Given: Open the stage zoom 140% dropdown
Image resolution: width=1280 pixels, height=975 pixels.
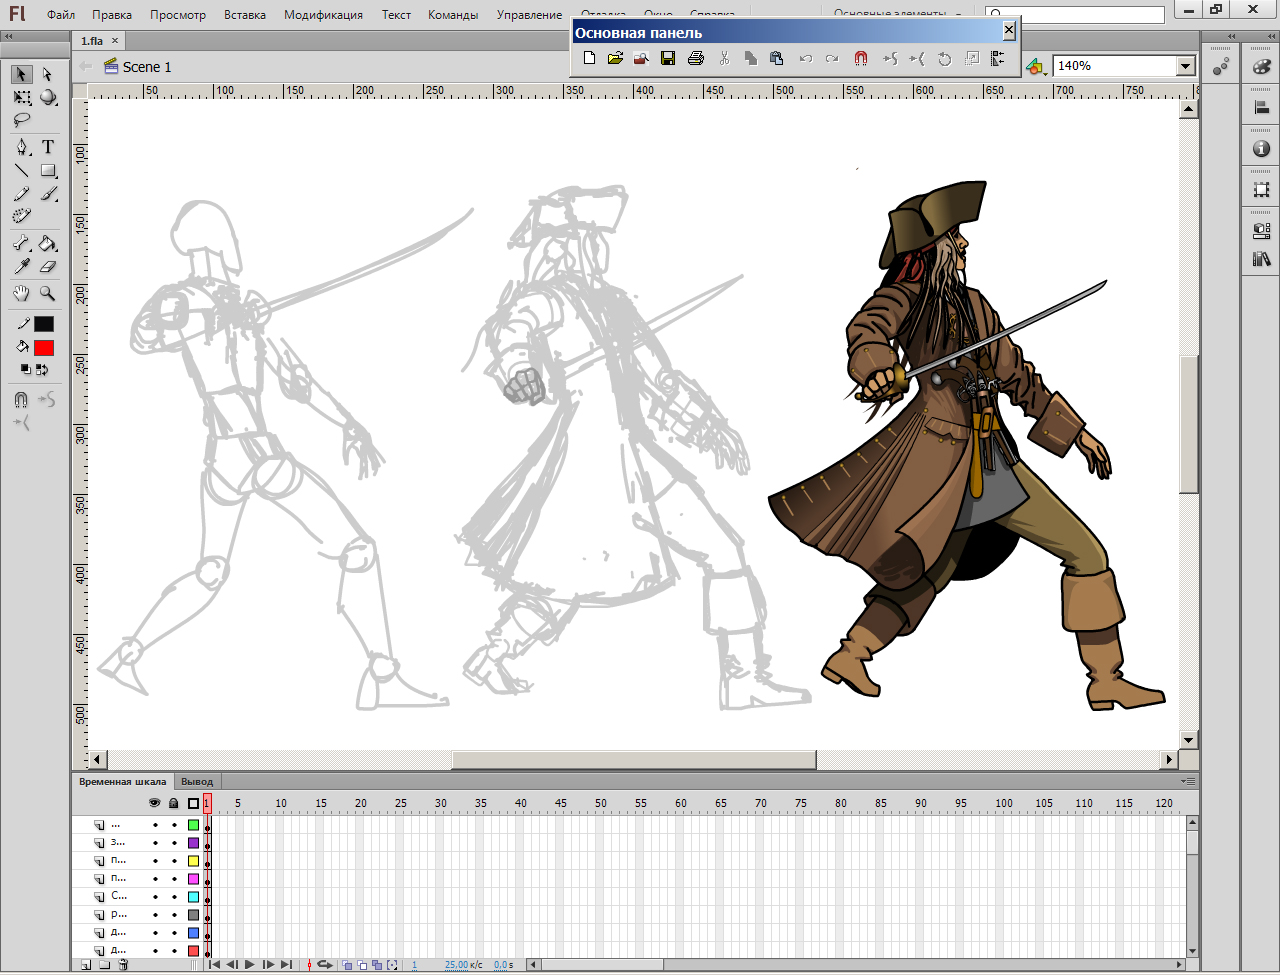Looking at the screenshot, I should [1186, 66].
